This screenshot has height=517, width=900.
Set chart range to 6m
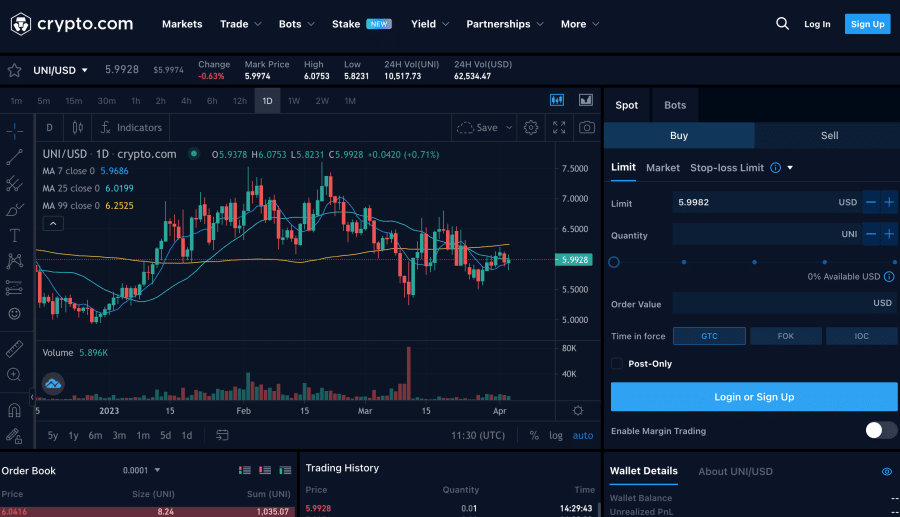(x=95, y=436)
